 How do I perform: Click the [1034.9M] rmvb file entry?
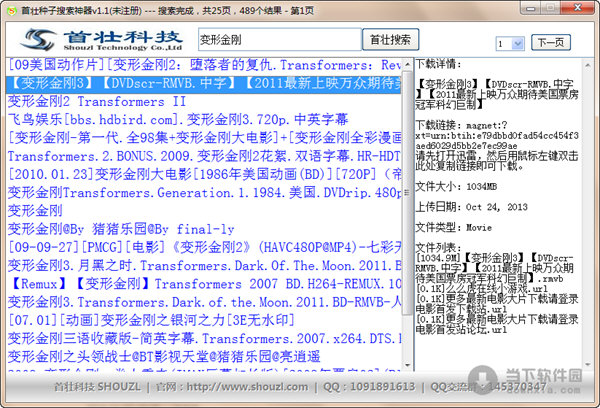(x=494, y=268)
